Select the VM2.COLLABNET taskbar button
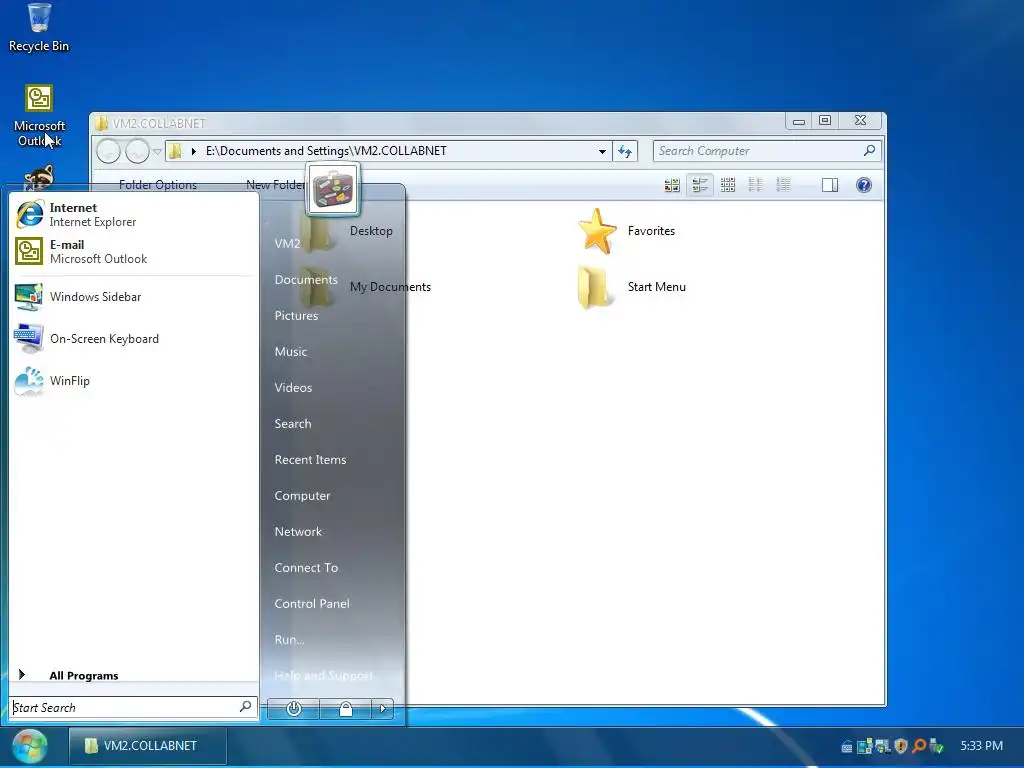The height and width of the screenshot is (768, 1024). (148, 746)
